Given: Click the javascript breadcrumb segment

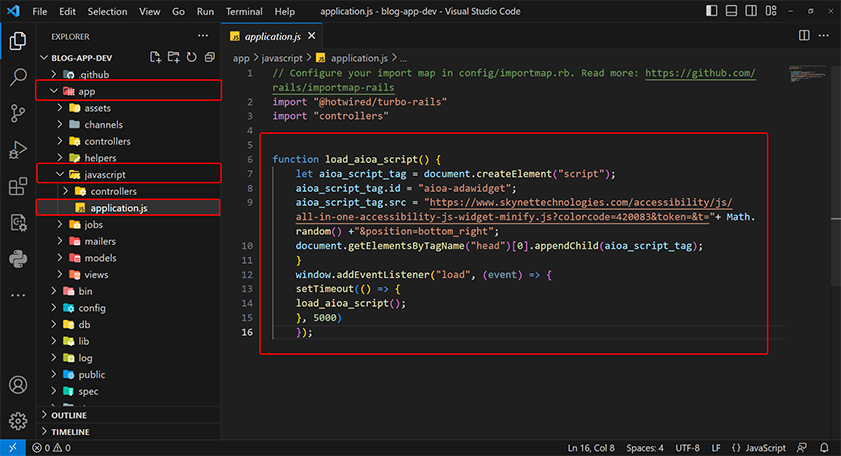Looking at the screenshot, I should point(282,58).
